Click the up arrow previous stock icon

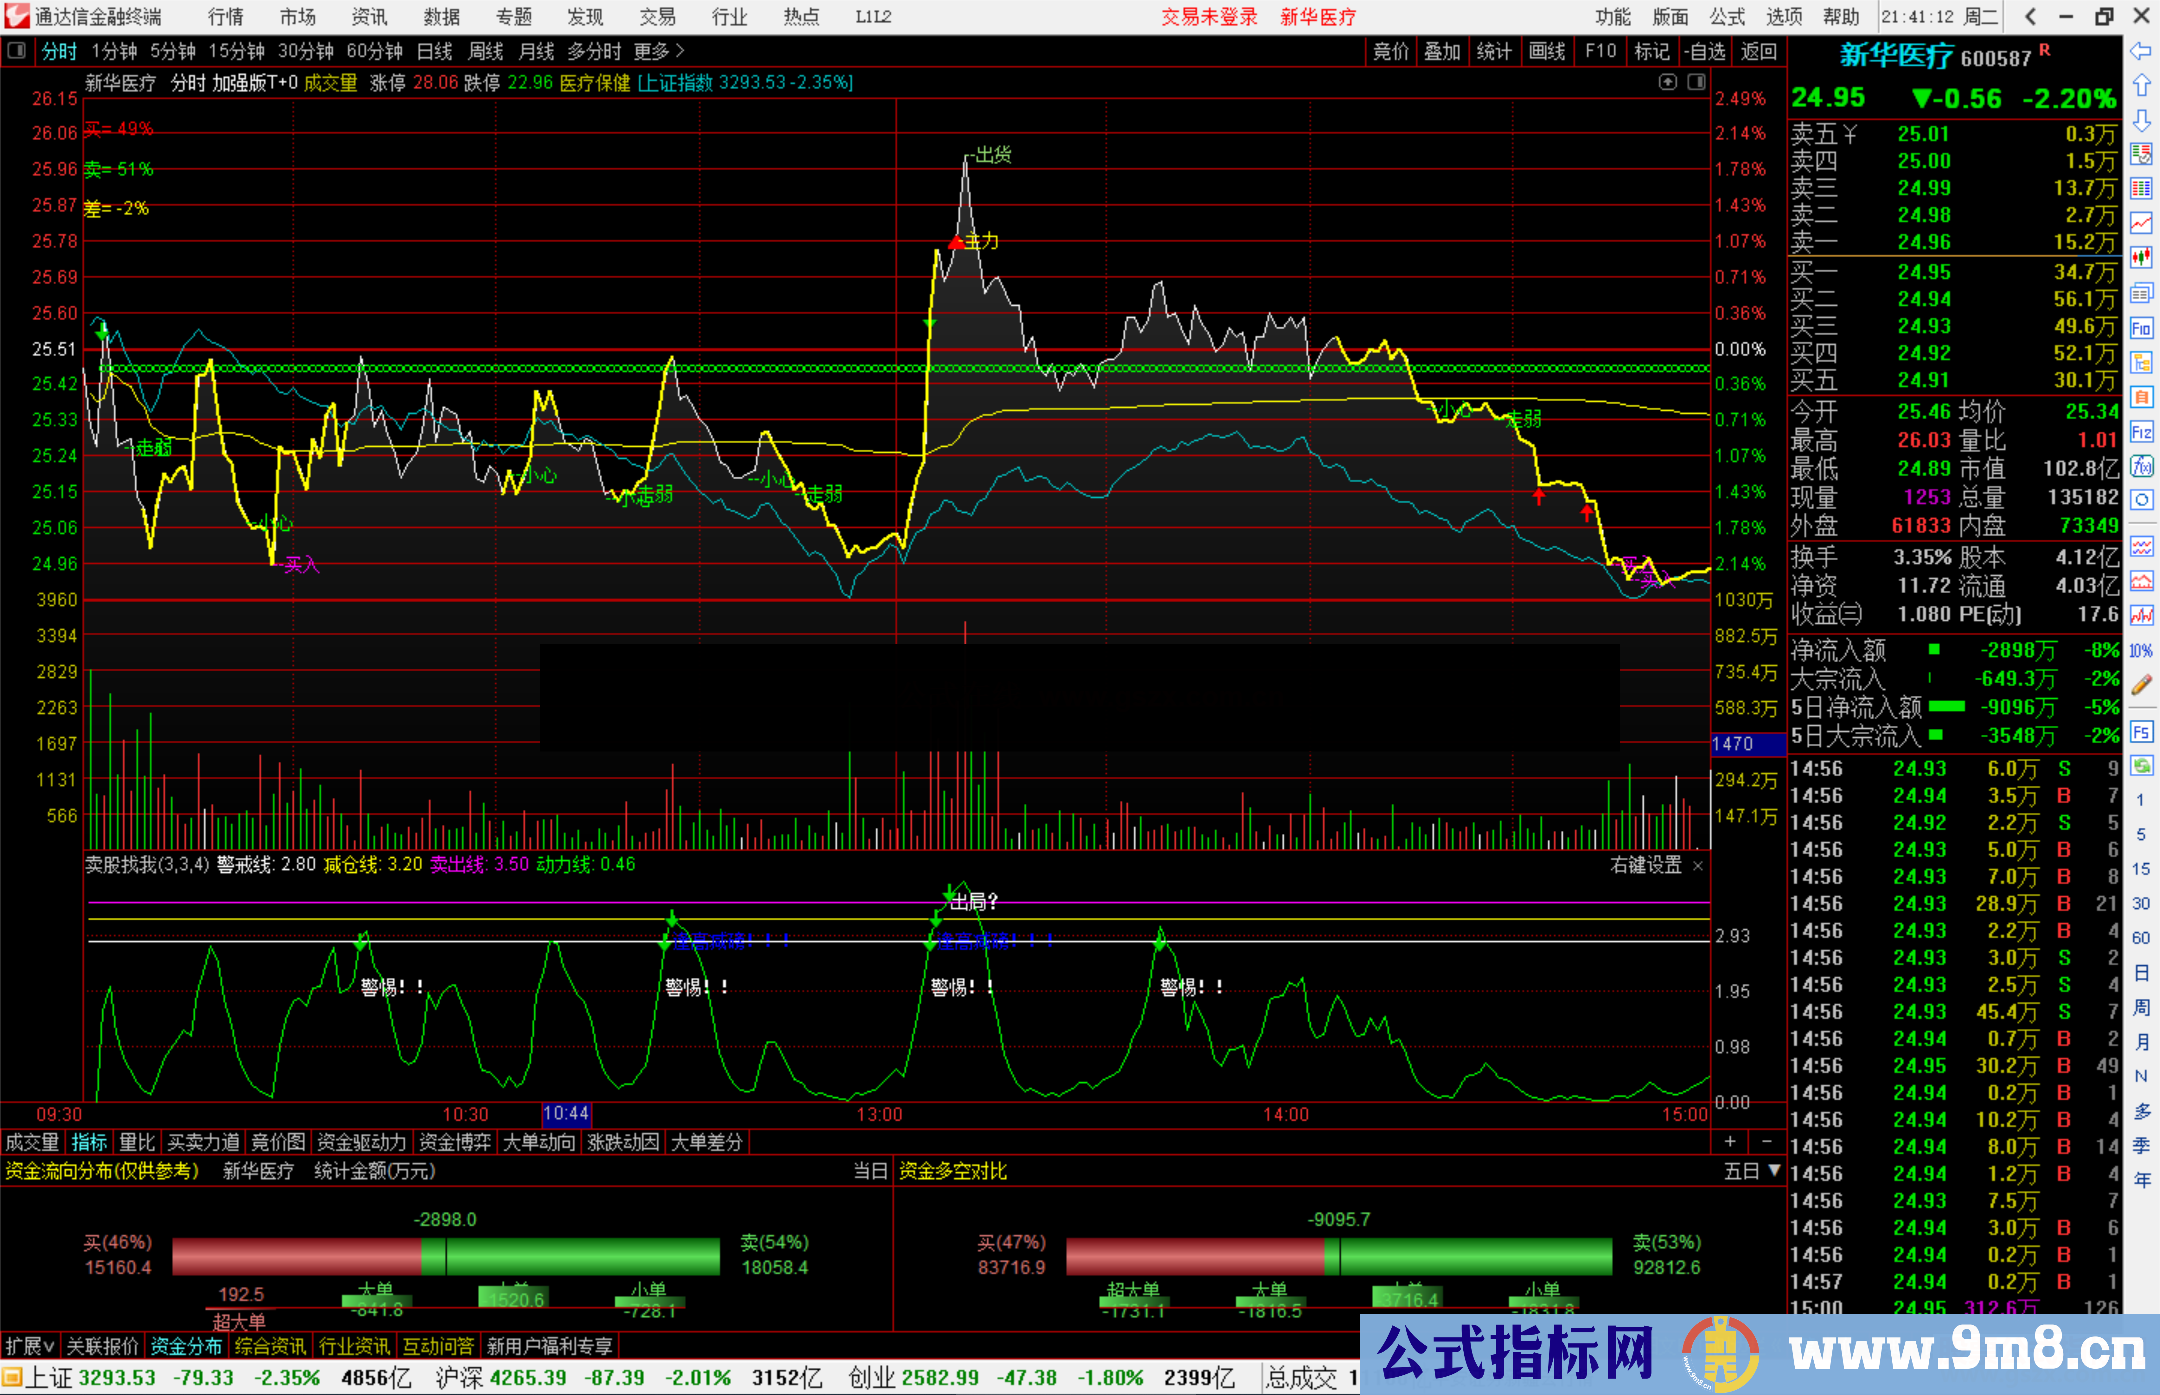point(2141,86)
